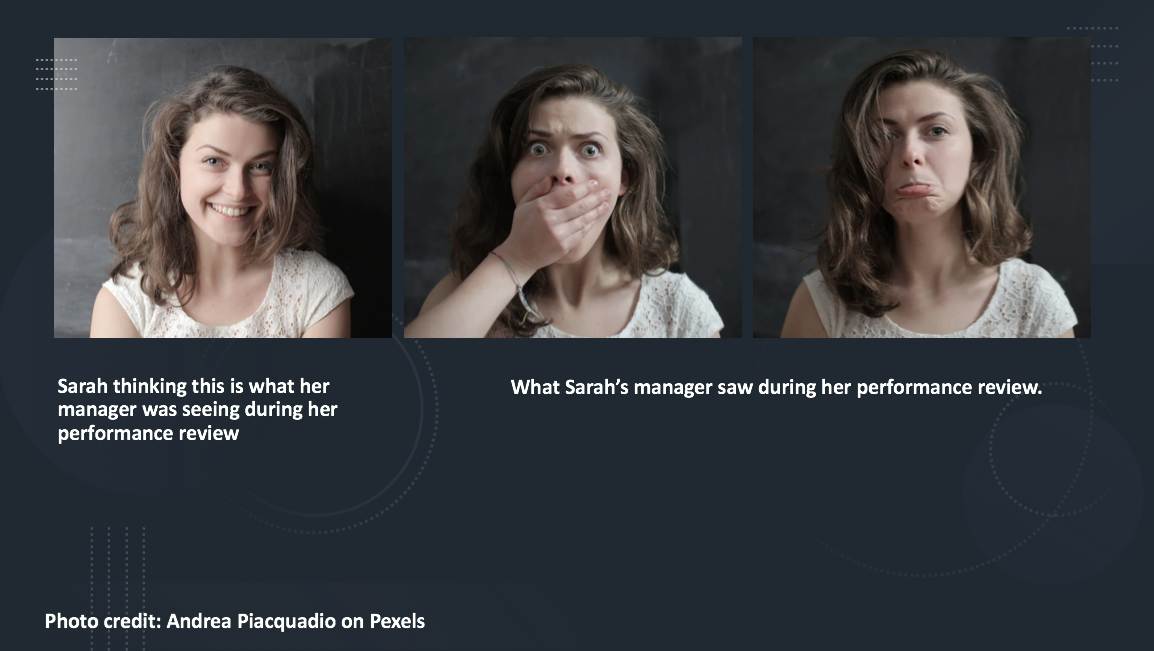This screenshot has width=1154, height=651.
Task: Click the caption starting 'Sarah thinking this is'
Action: click(197, 410)
